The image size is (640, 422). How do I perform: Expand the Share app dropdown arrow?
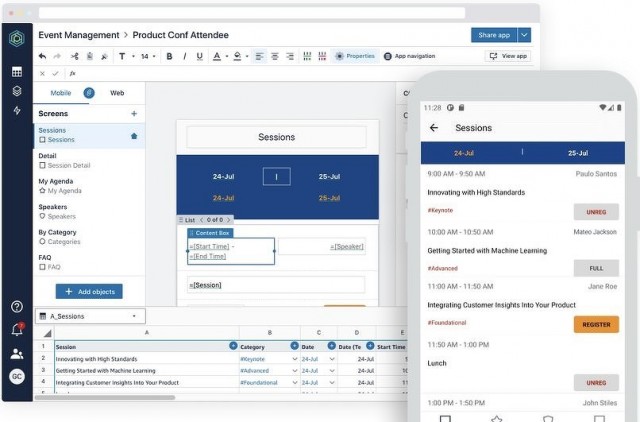click(x=525, y=34)
